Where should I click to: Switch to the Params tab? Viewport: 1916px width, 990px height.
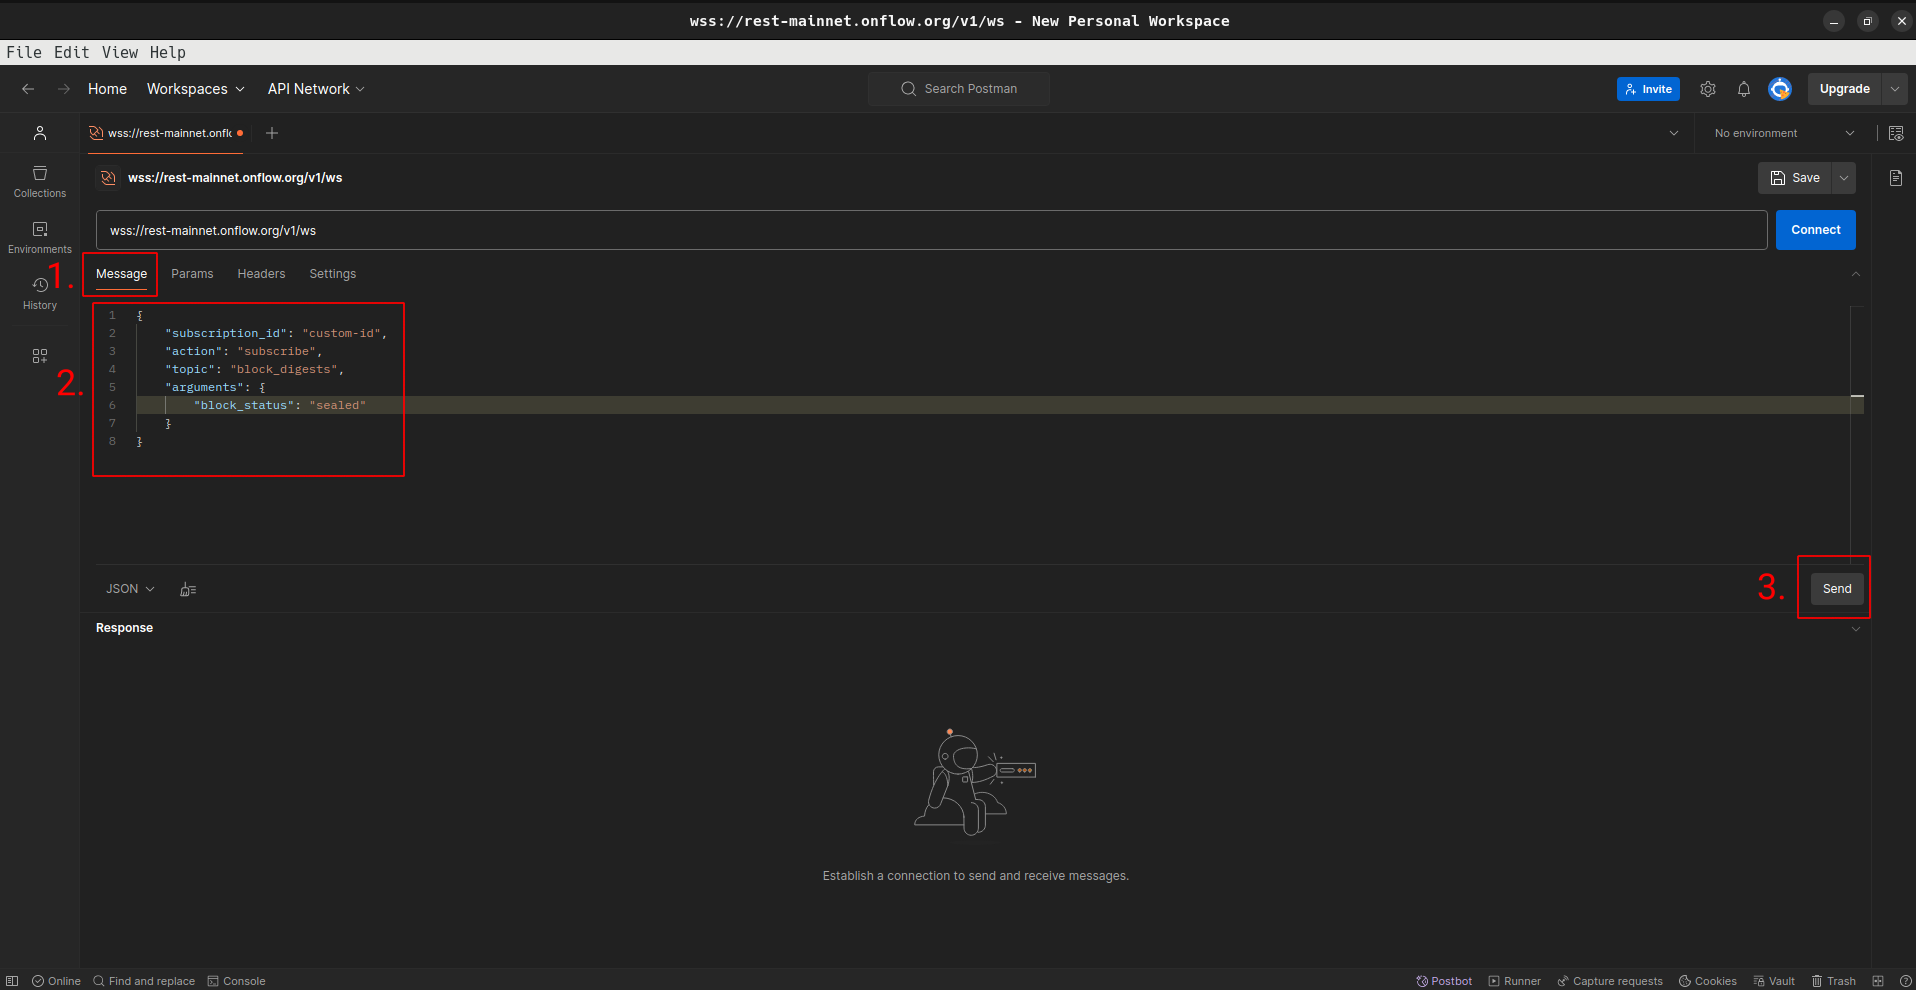pyautogui.click(x=192, y=274)
